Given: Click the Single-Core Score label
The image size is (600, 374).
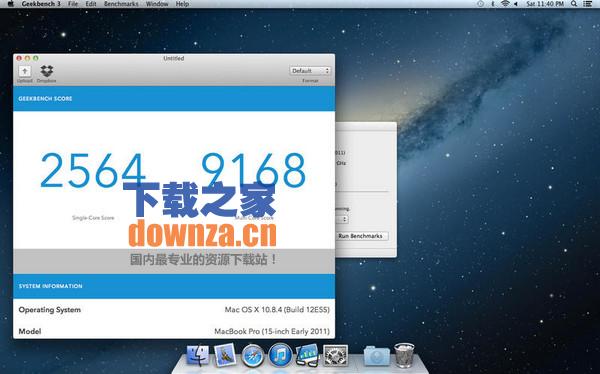Looking at the screenshot, I should coord(93,218).
